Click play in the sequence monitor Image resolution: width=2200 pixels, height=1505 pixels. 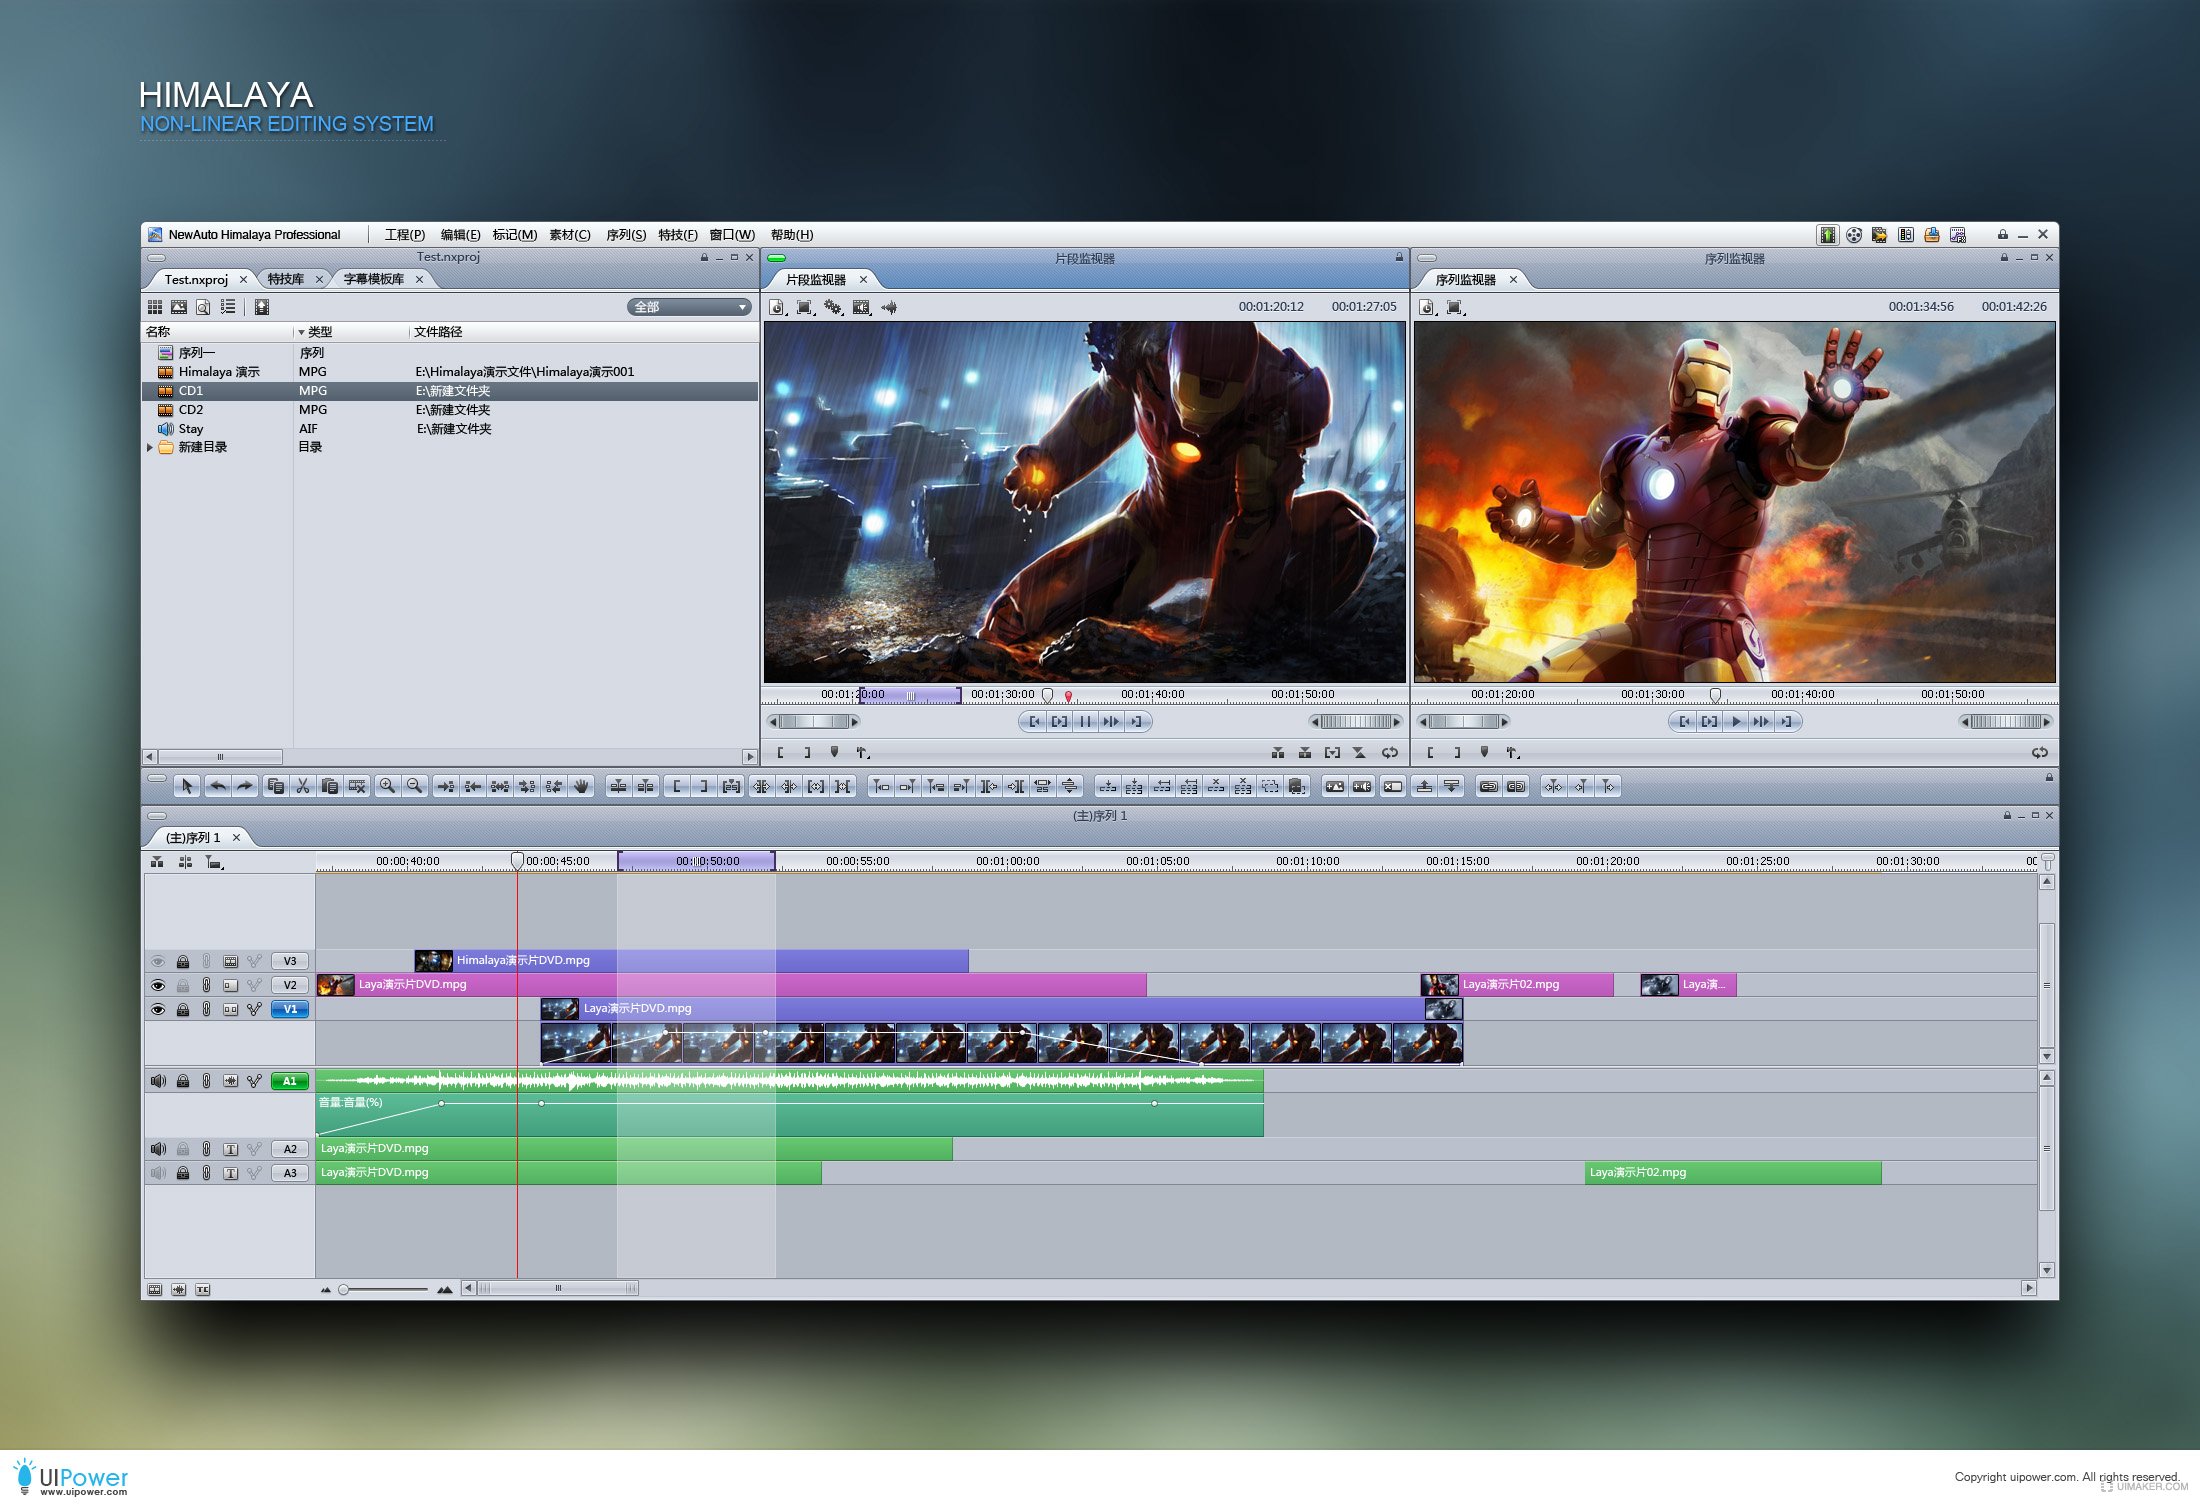(1736, 721)
